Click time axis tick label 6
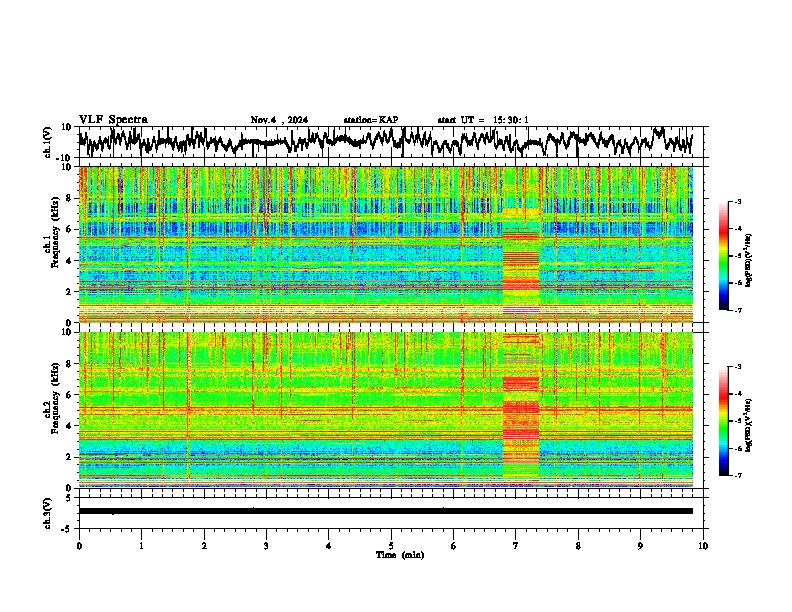Viewport: 792px width, 612px height. [454, 546]
